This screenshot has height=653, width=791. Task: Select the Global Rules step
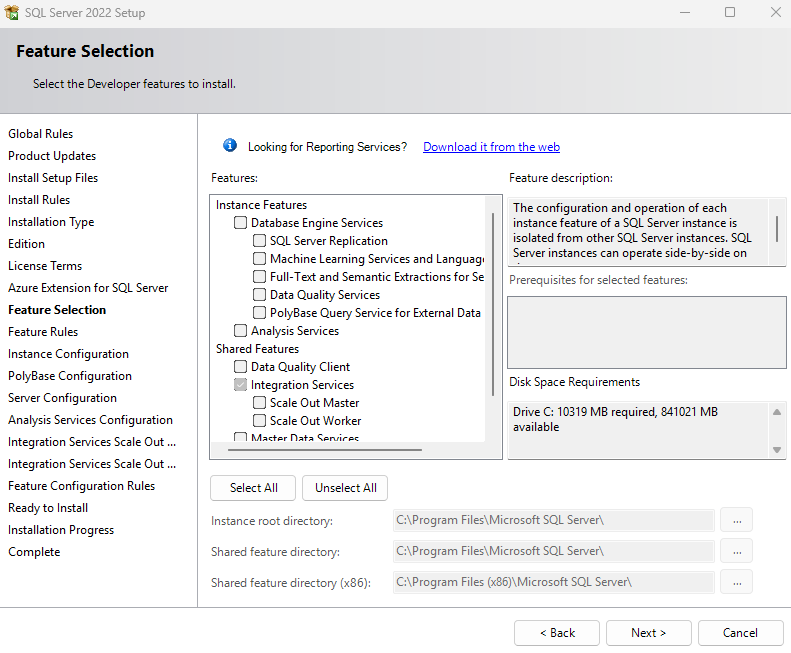click(x=40, y=134)
